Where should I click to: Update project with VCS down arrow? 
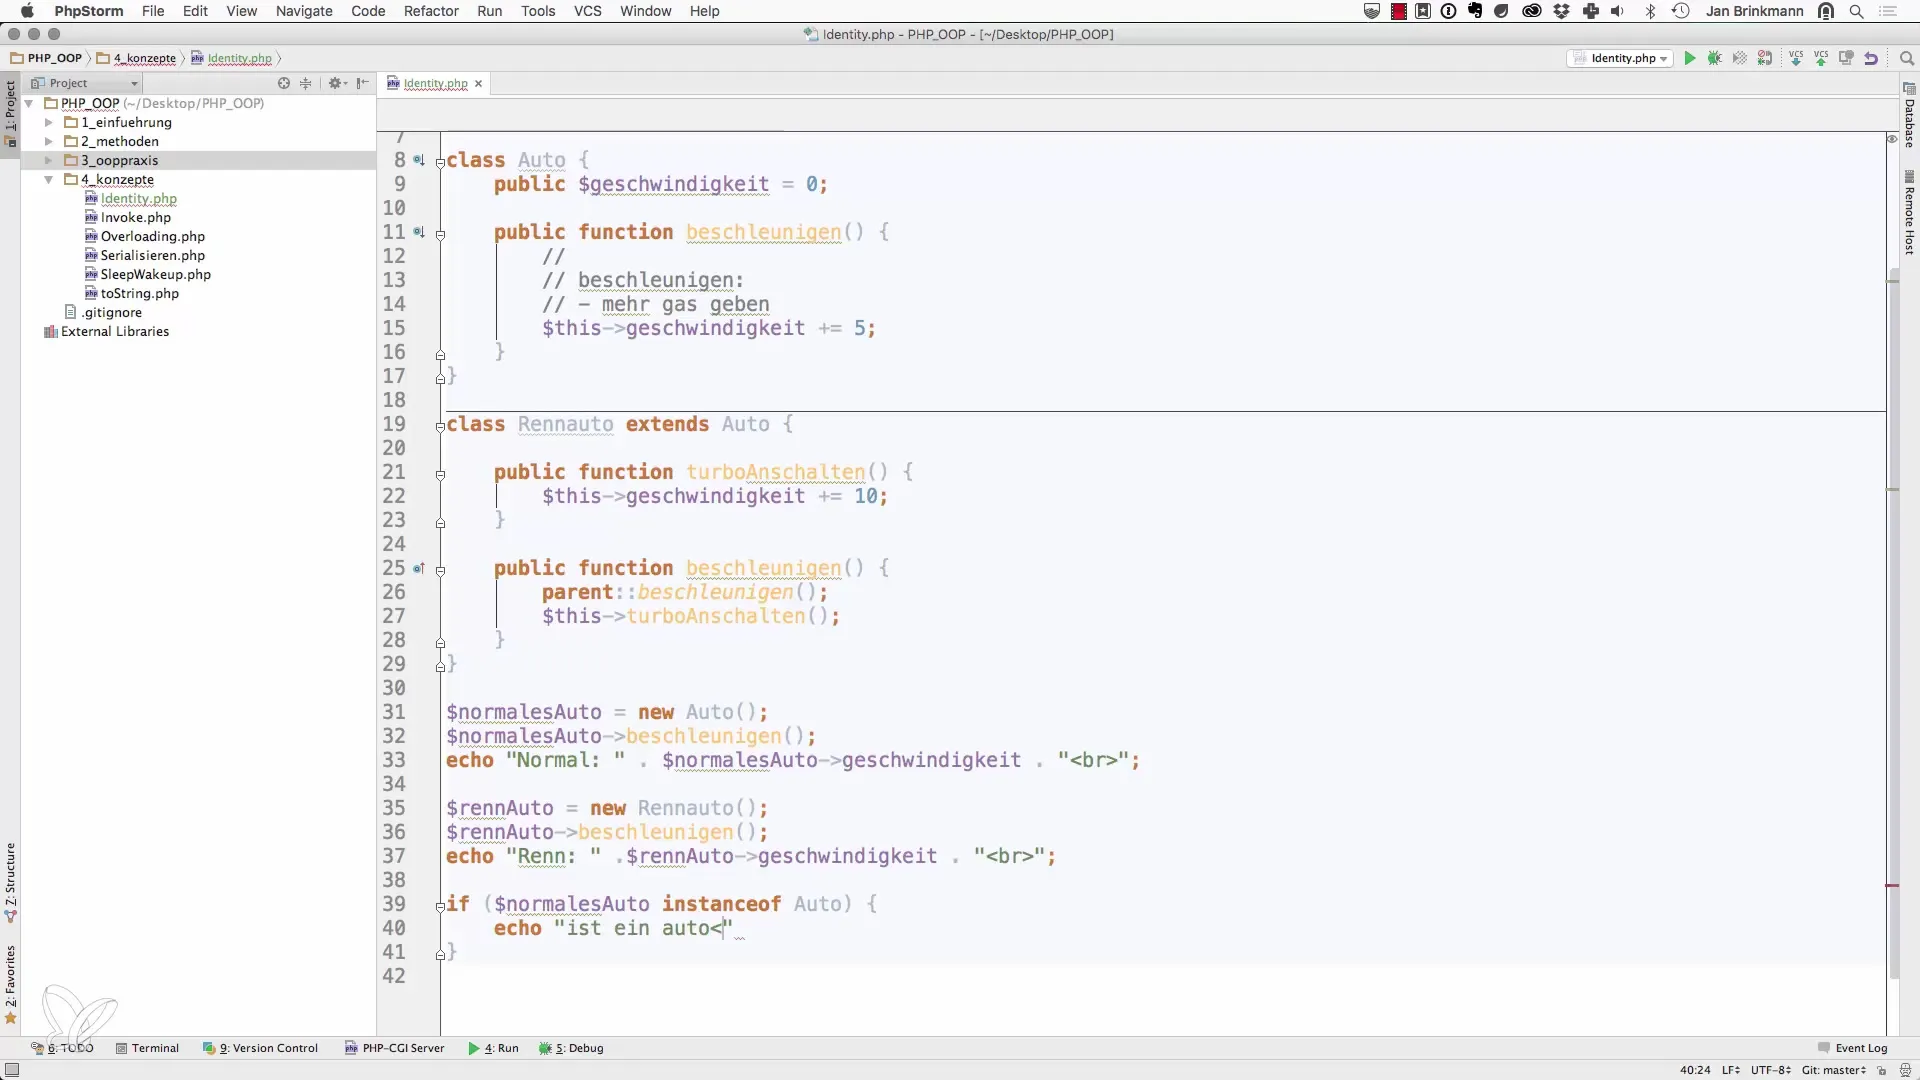pyautogui.click(x=1796, y=58)
